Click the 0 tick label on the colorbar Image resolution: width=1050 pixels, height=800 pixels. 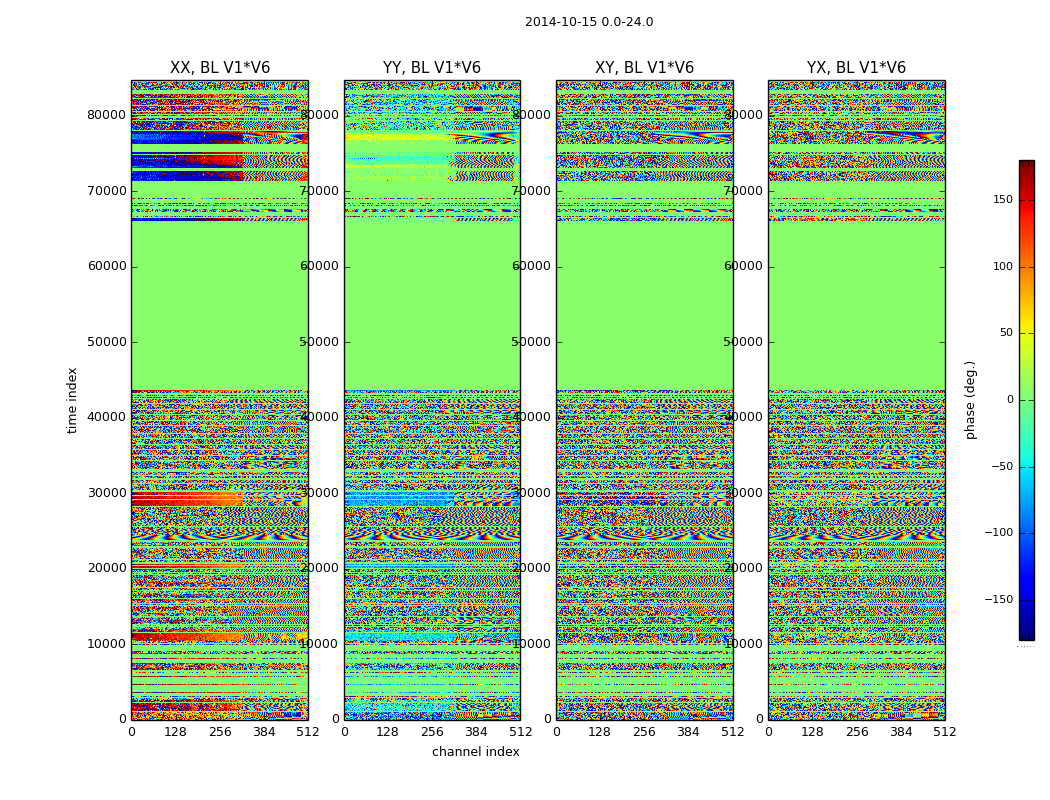click(x=1010, y=400)
